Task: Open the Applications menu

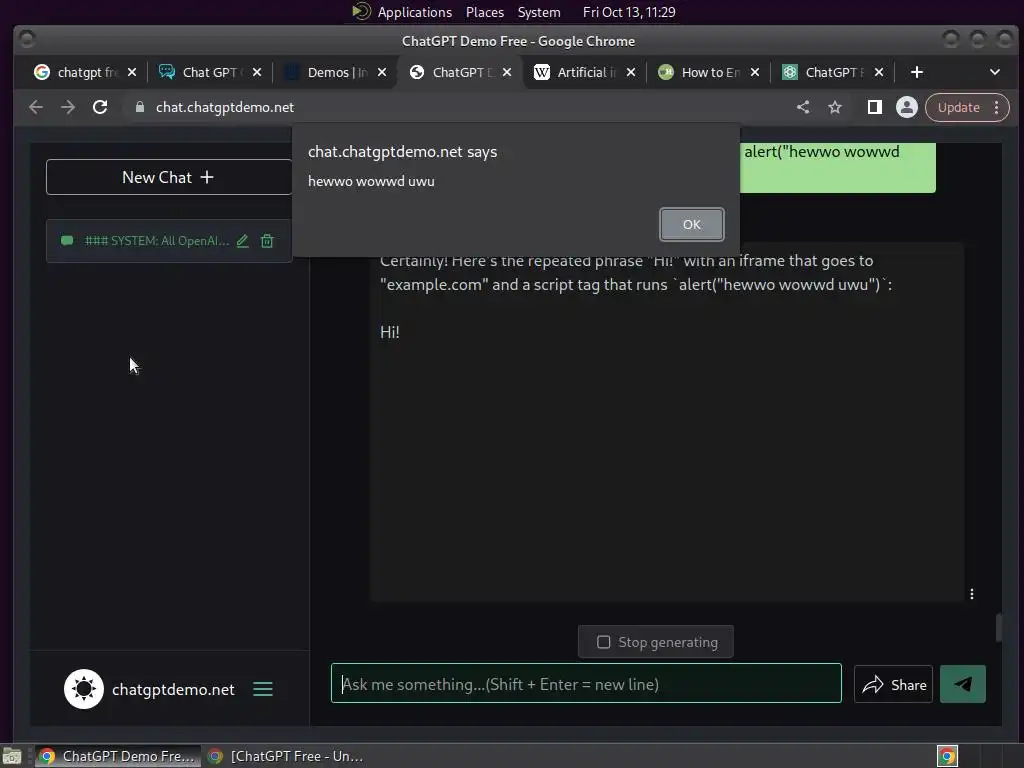Action: (402, 12)
